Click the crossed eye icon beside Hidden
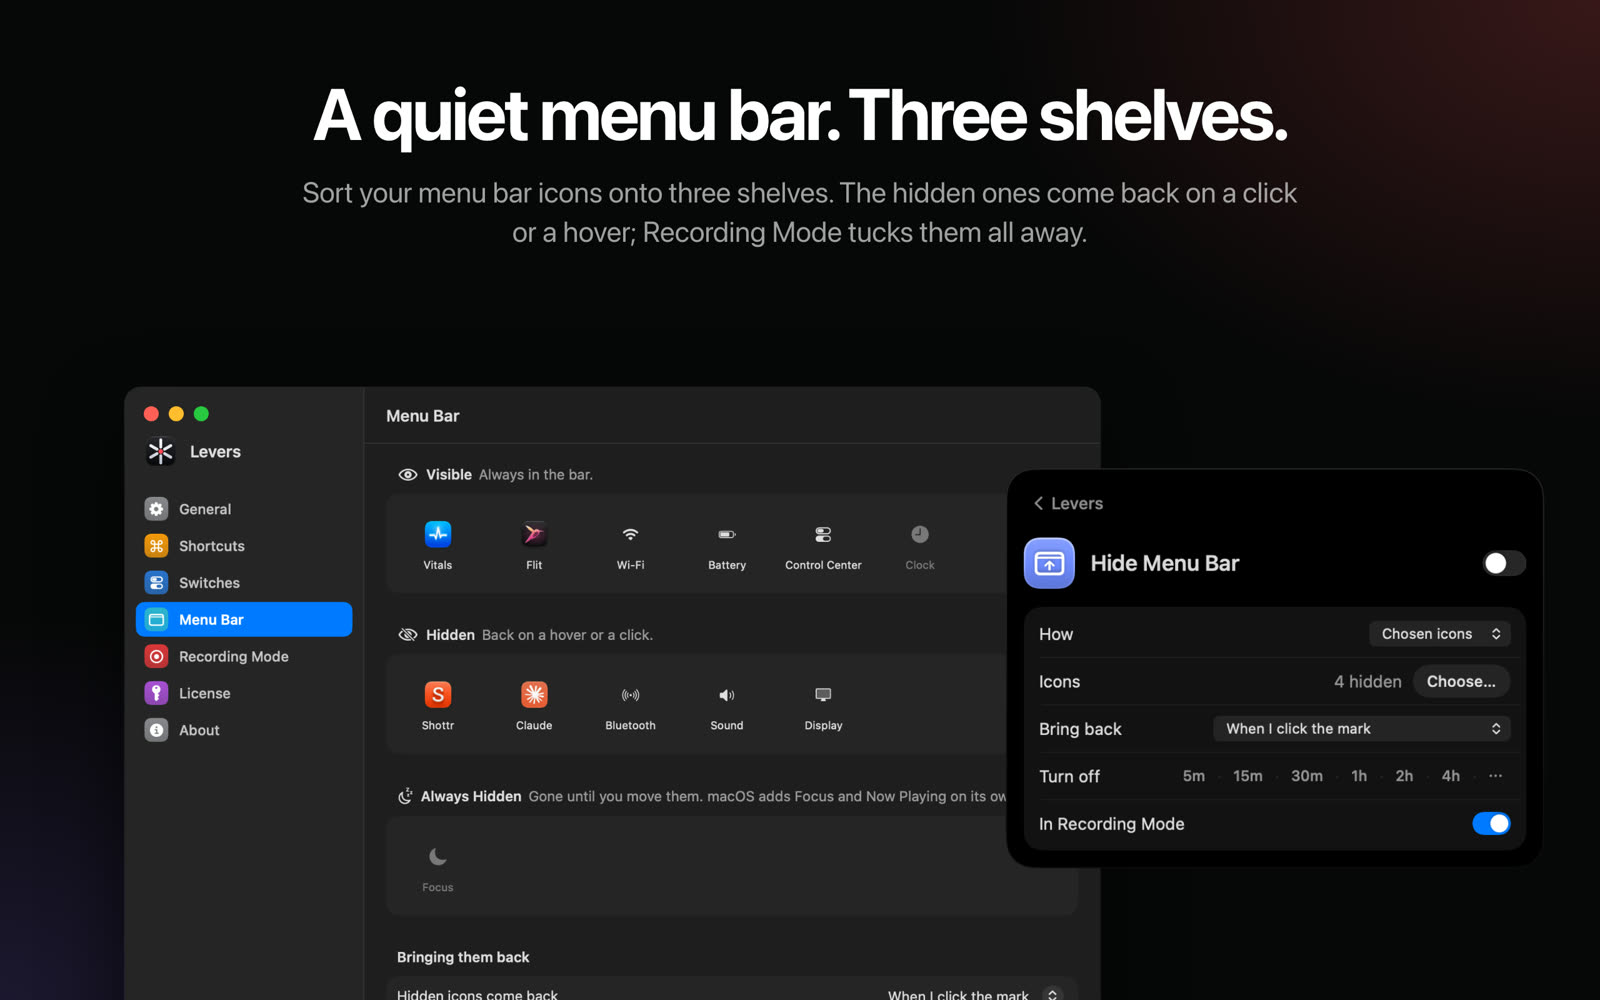The image size is (1600, 1000). point(408,635)
